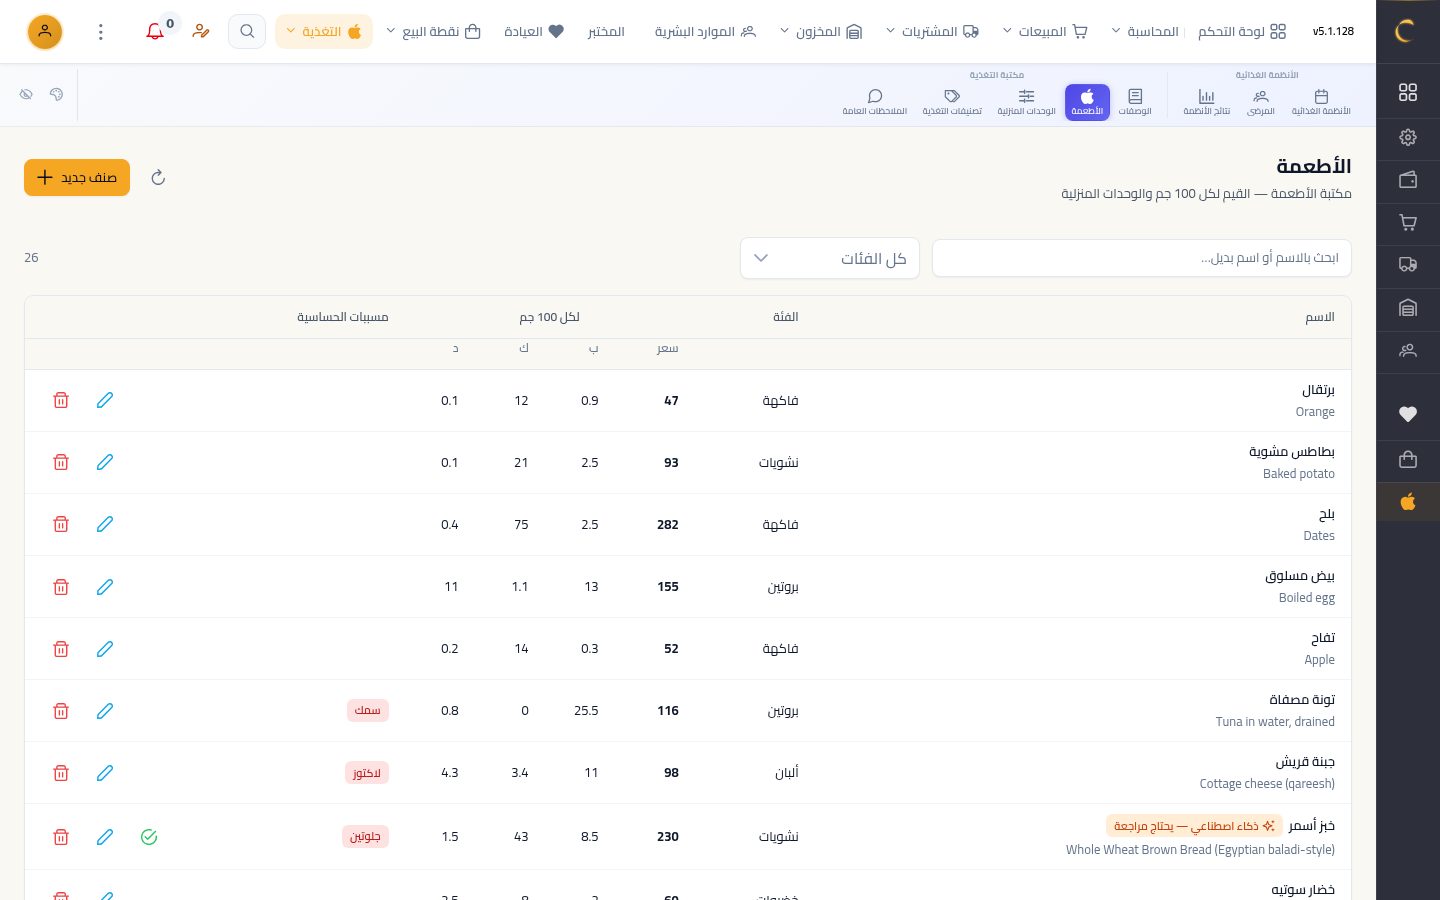
Task: Click the user-edit icon beside the bell
Action: tap(201, 32)
